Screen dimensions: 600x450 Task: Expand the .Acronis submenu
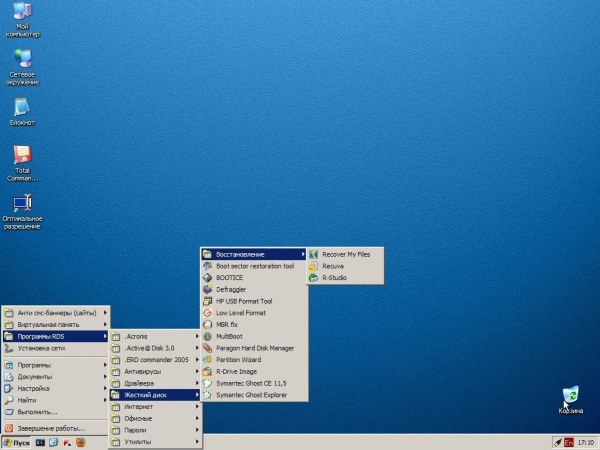click(x=137, y=336)
